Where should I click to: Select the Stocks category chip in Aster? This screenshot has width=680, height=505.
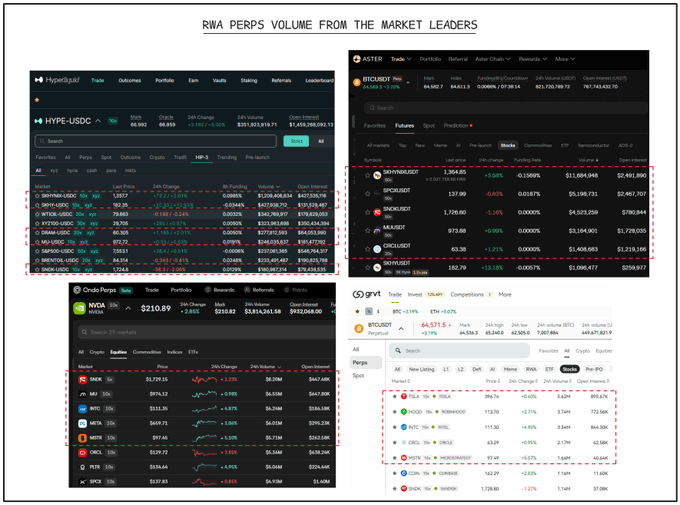point(508,145)
